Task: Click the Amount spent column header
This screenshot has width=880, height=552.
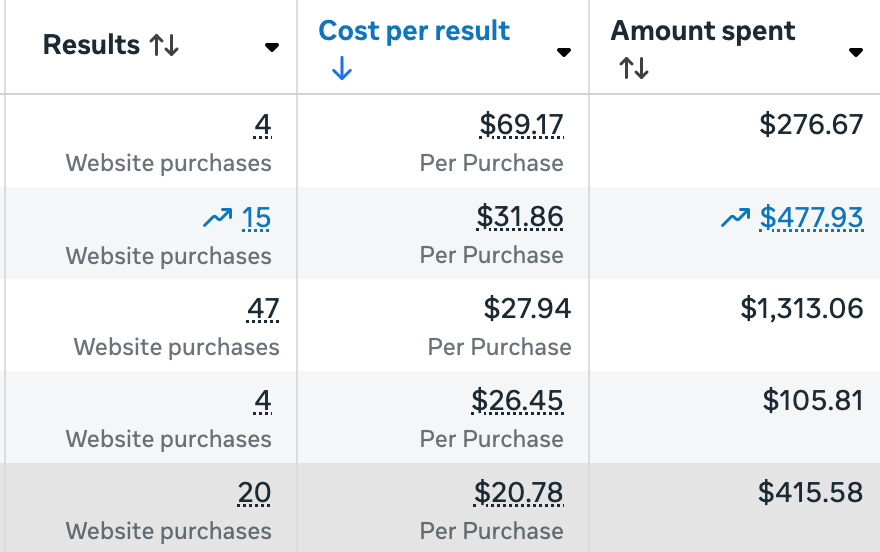Action: point(703,31)
